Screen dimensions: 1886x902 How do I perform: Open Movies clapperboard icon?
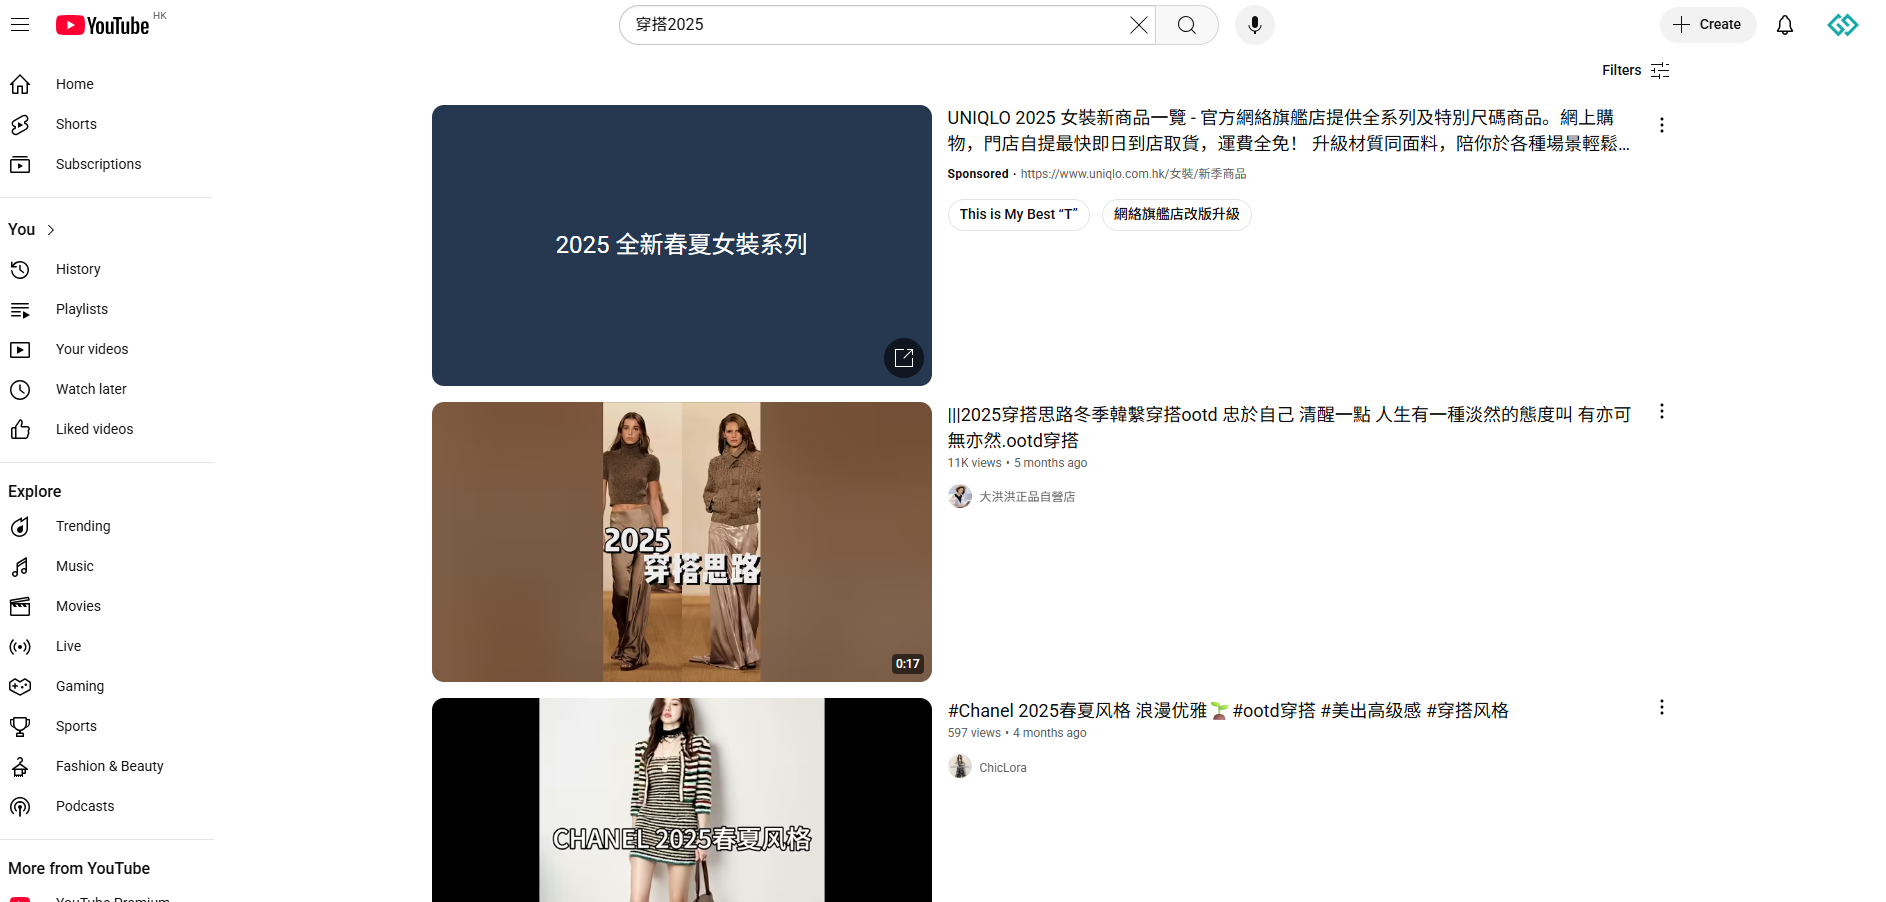click(20, 606)
